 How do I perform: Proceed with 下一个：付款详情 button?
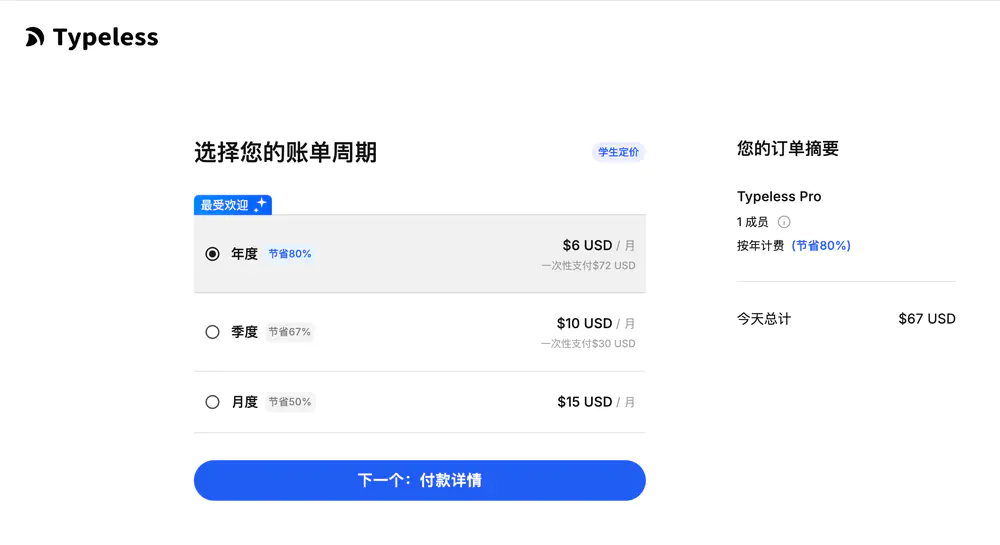coord(420,480)
